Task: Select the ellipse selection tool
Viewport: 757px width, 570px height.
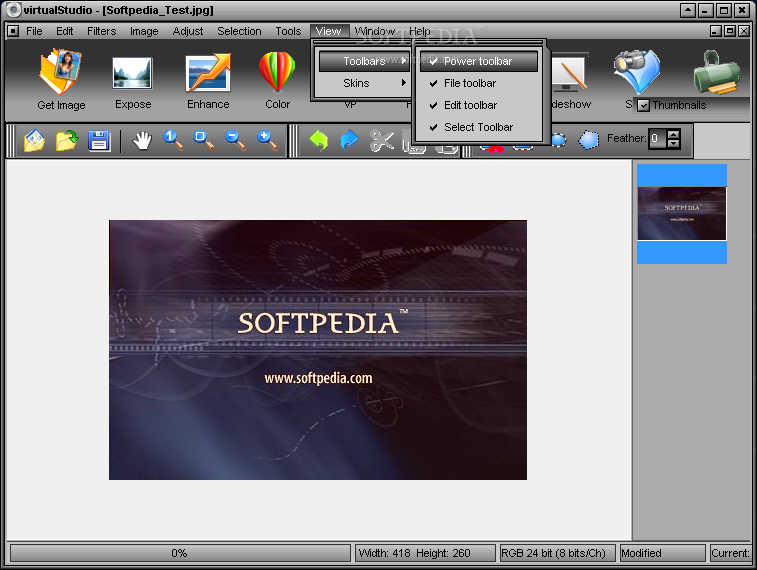Action: [x=559, y=140]
